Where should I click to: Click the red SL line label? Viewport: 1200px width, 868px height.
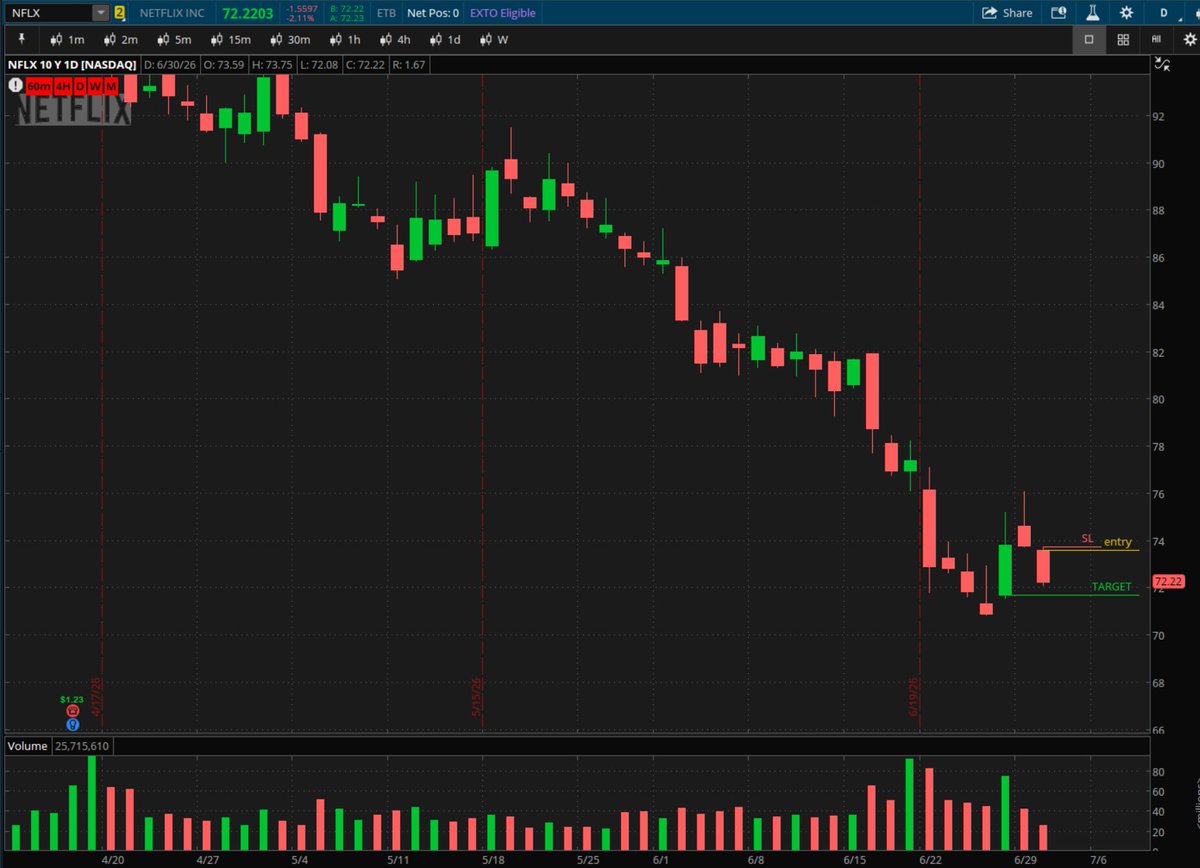tap(1087, 538)
